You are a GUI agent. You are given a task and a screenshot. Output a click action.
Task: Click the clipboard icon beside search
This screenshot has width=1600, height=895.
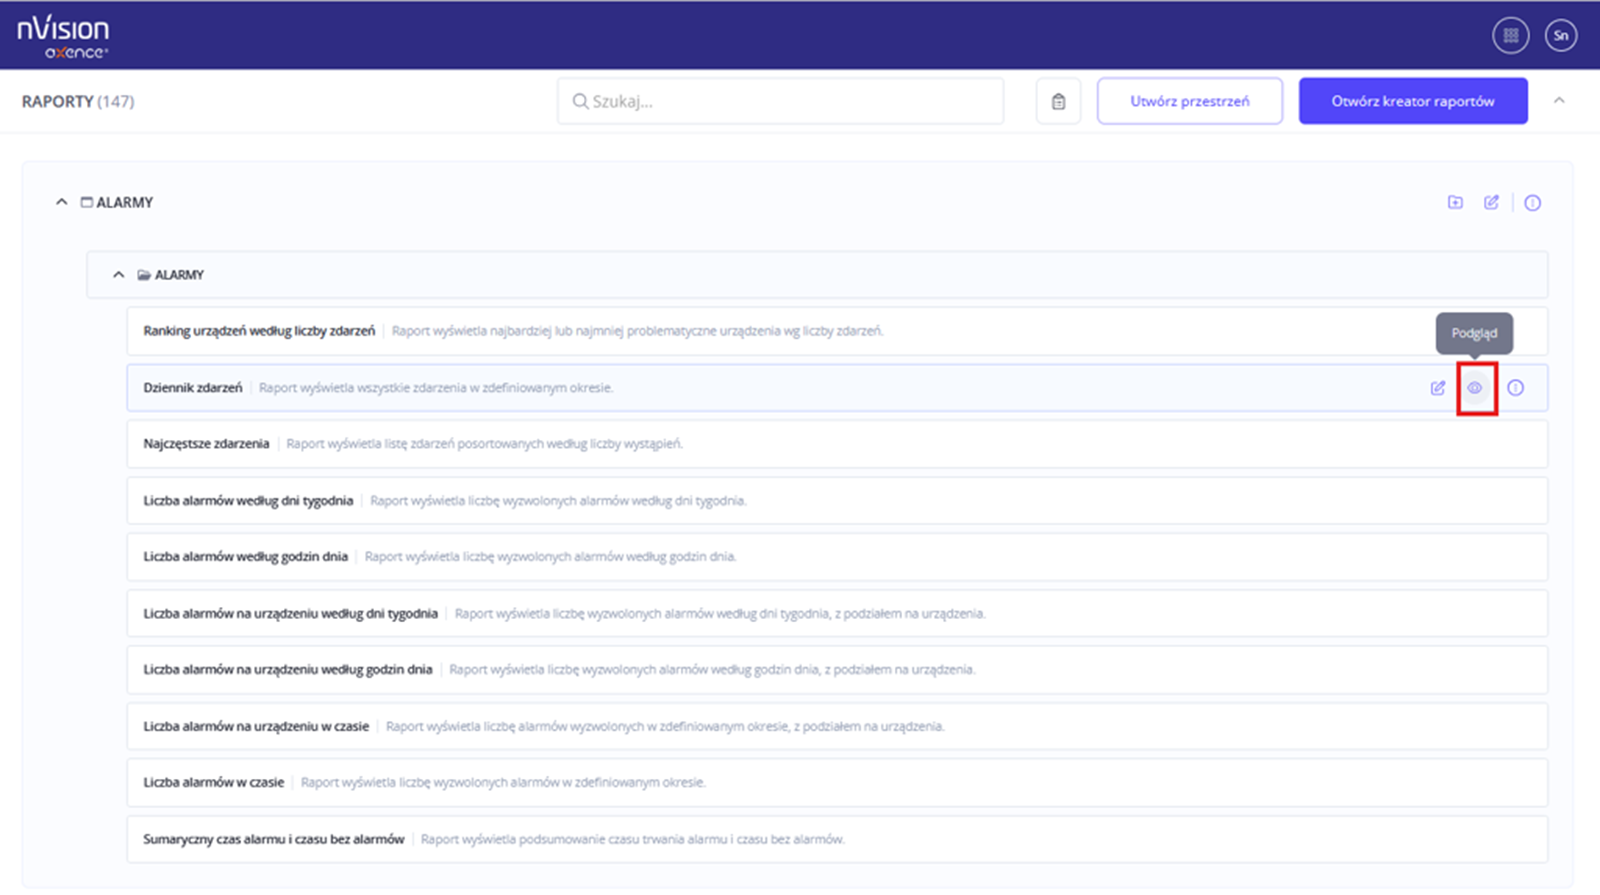1058,102
